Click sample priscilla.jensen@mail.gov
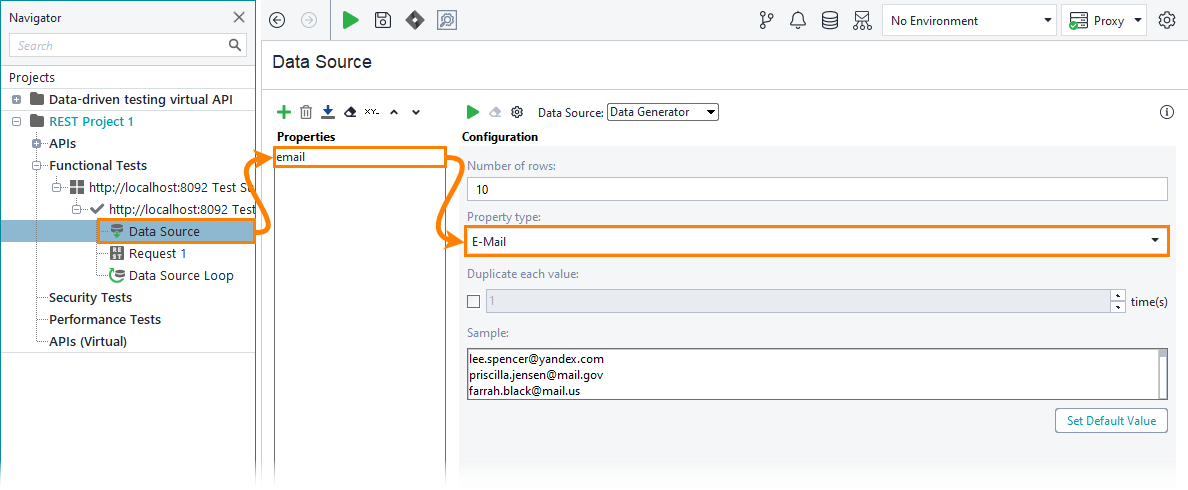The image size is (1188, 490). tap(536, 375)
